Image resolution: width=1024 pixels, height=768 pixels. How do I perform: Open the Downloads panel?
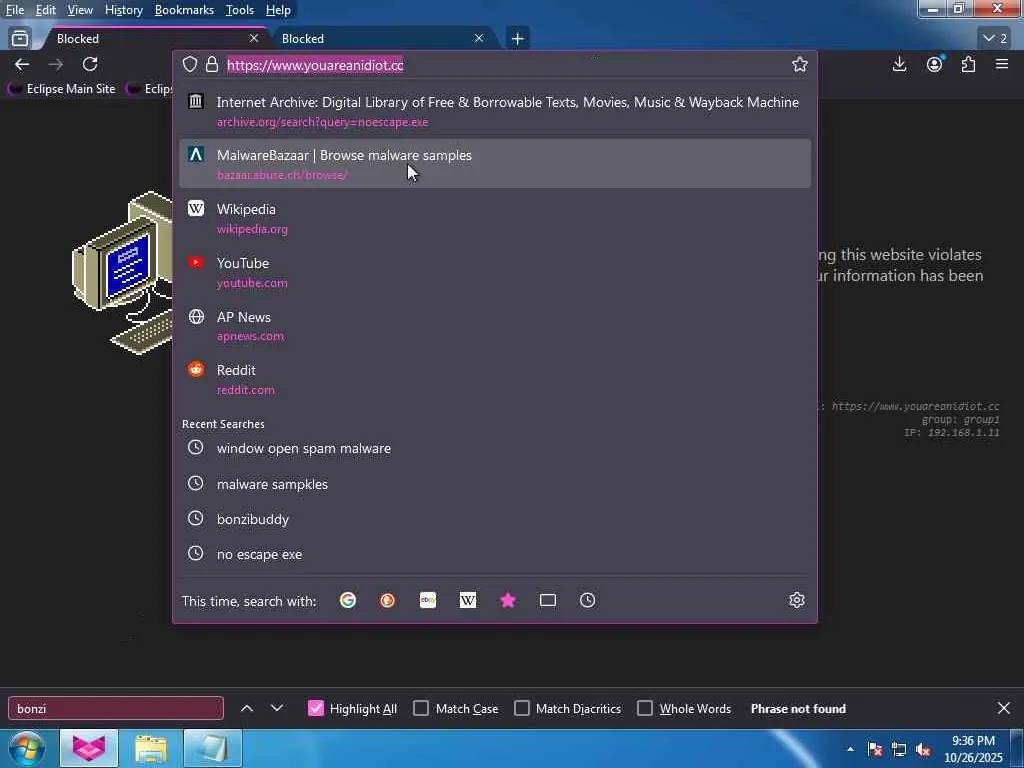click(899, 64)
